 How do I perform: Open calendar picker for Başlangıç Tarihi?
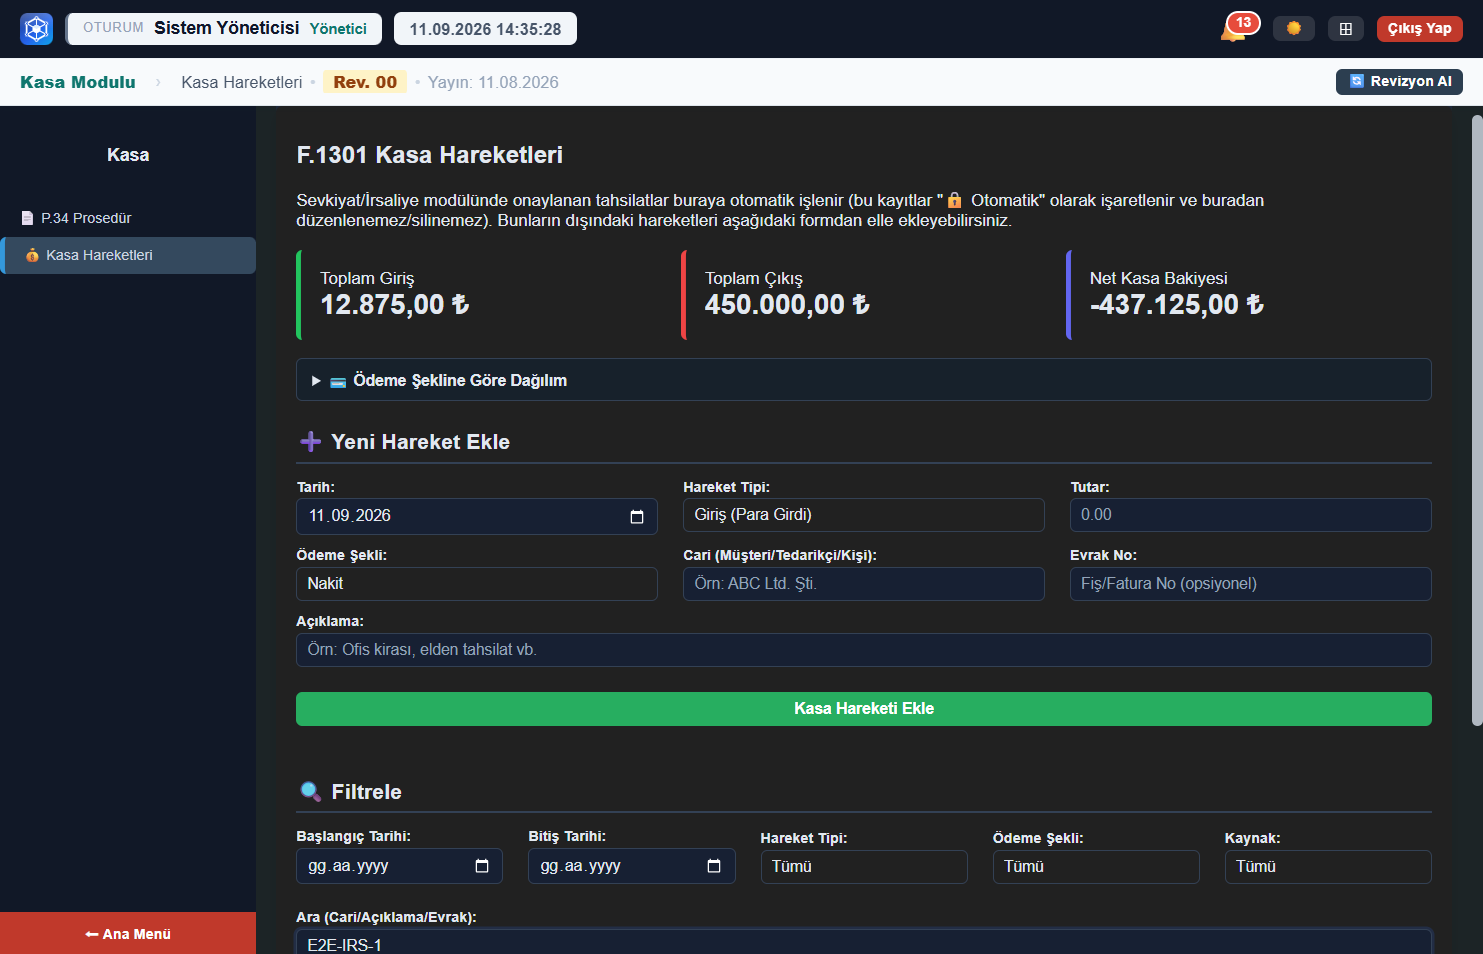[x=482, y=866]
